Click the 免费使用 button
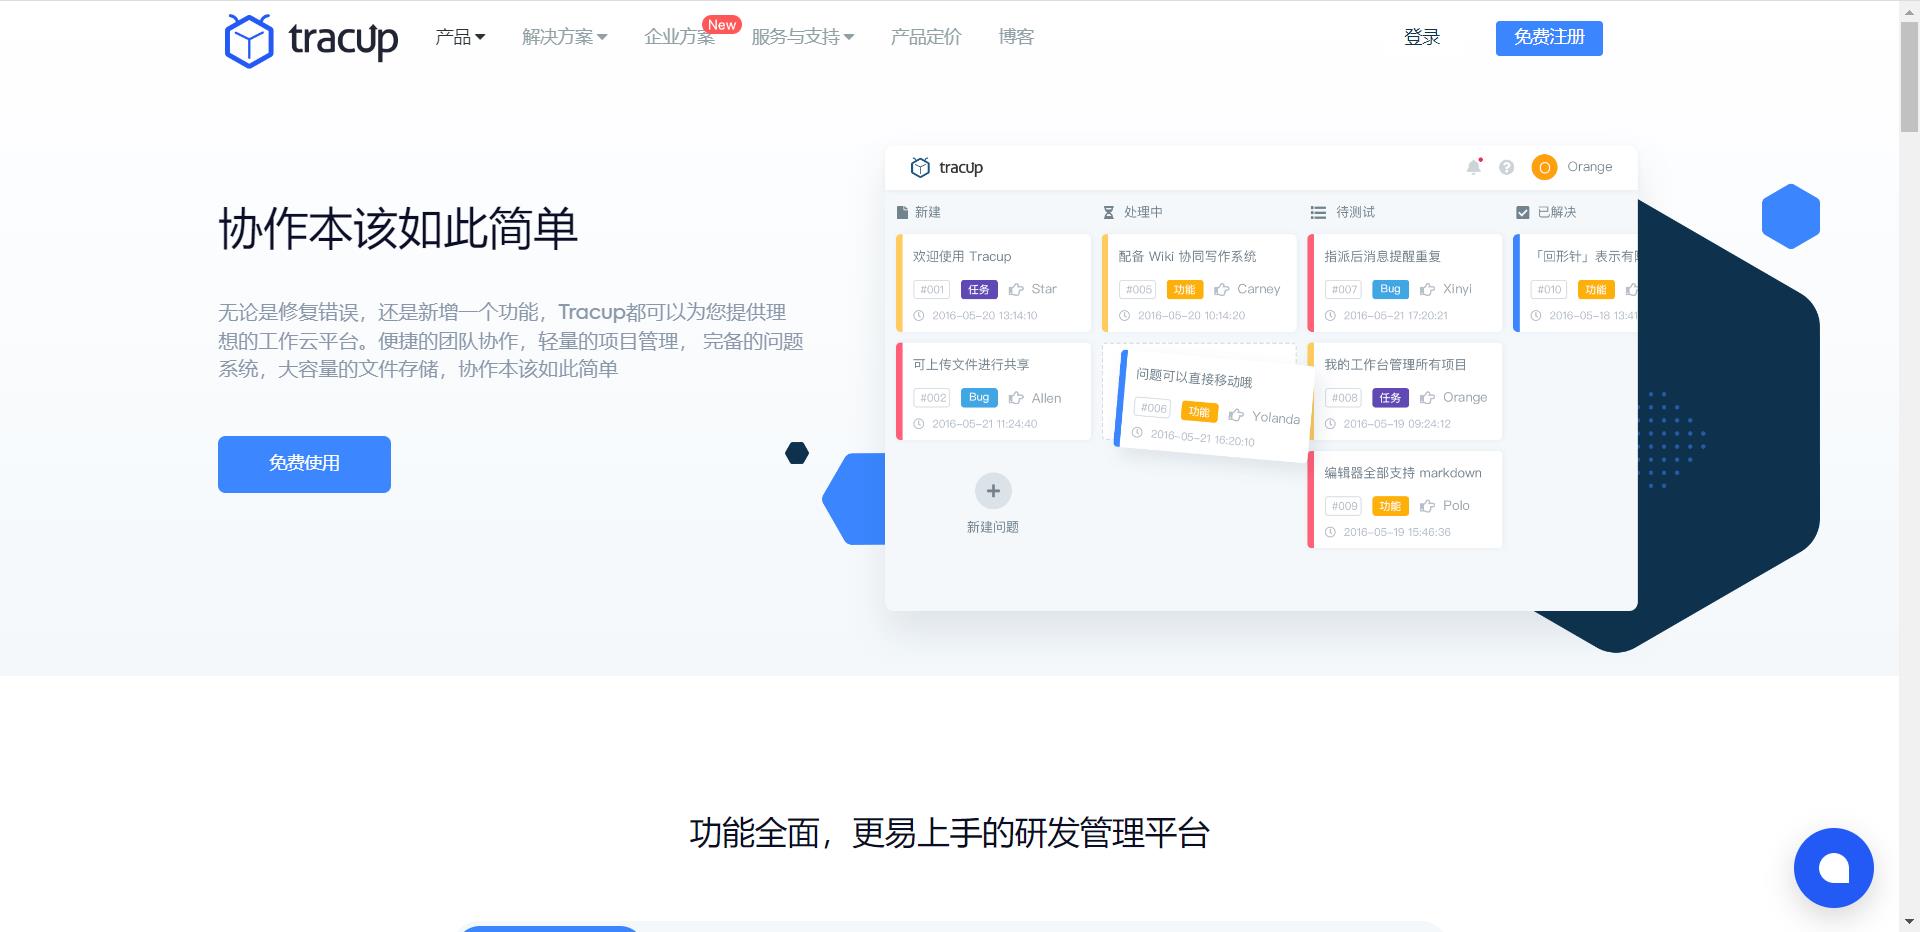1920x932 pixels. [303, 463]
